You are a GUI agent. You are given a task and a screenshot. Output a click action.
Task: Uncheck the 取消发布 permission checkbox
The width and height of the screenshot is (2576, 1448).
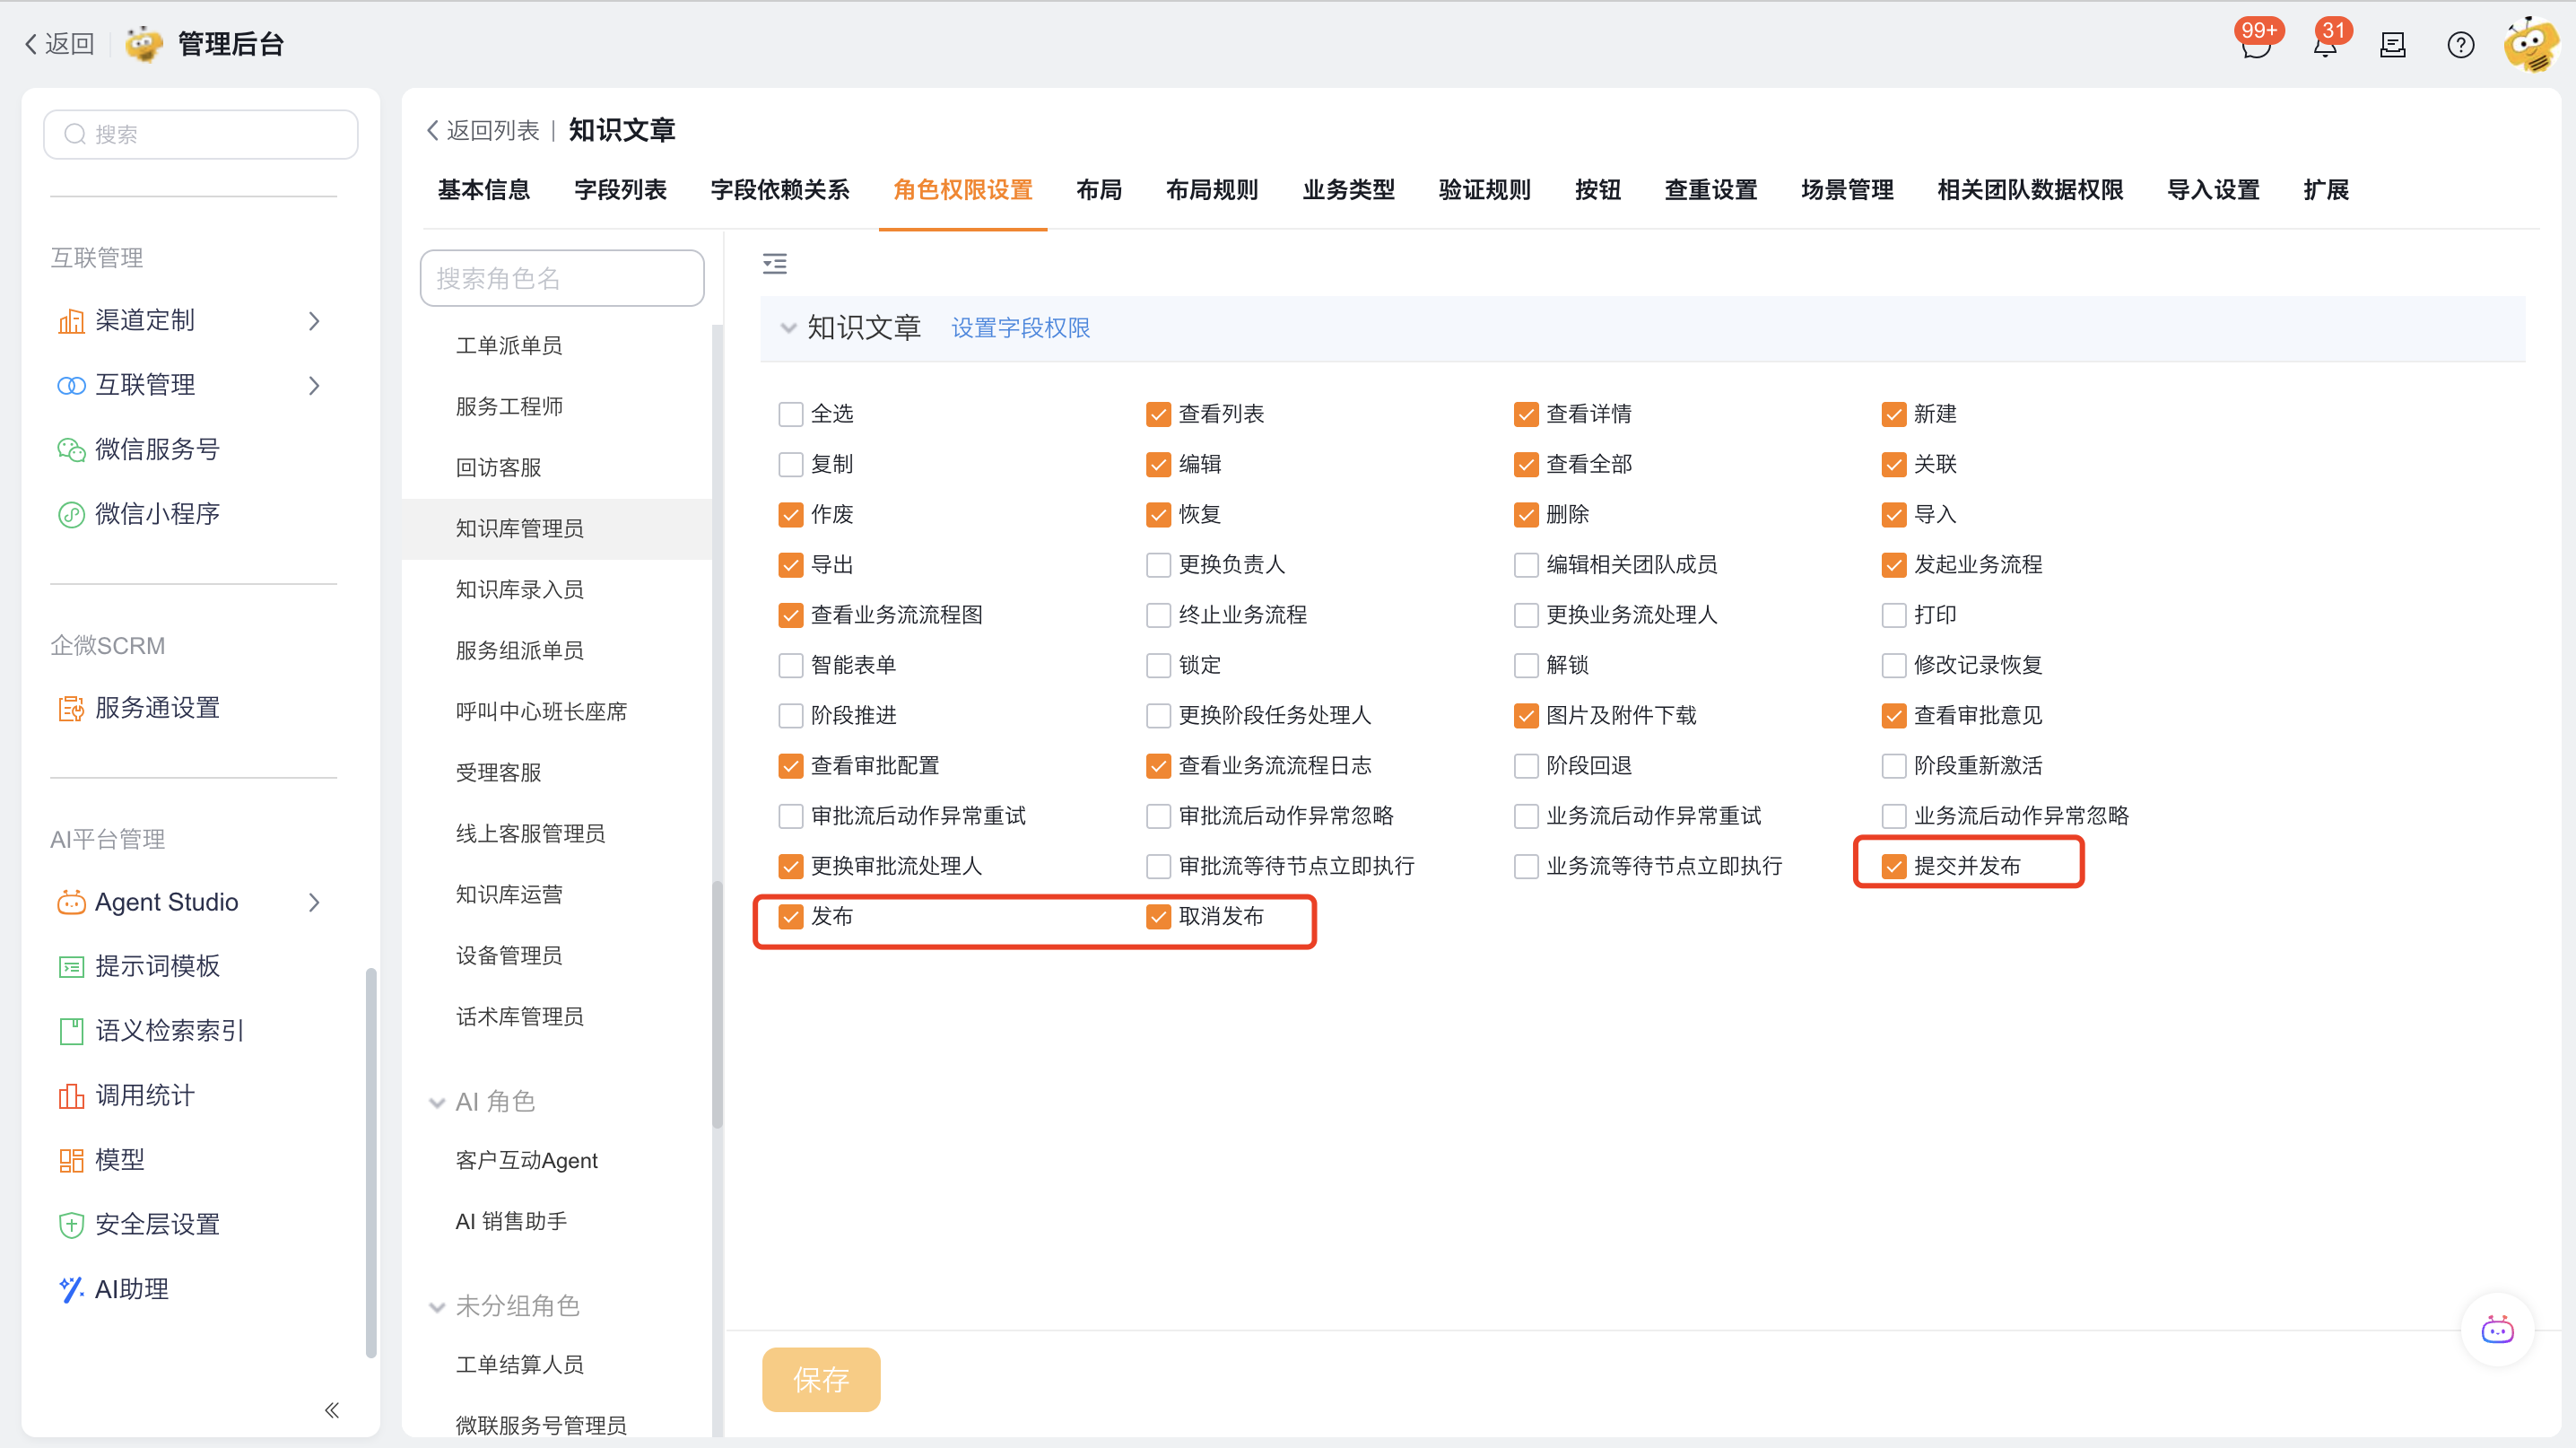[1158, 917]
